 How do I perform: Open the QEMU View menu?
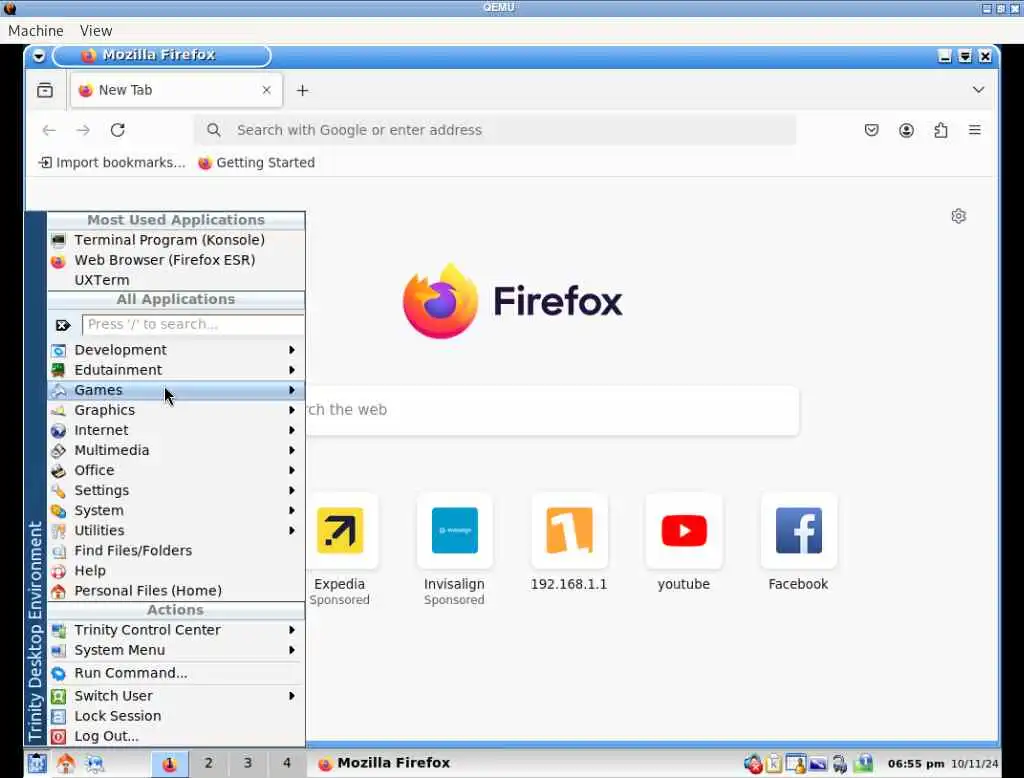pyautogui.click(x=96, y=31)
